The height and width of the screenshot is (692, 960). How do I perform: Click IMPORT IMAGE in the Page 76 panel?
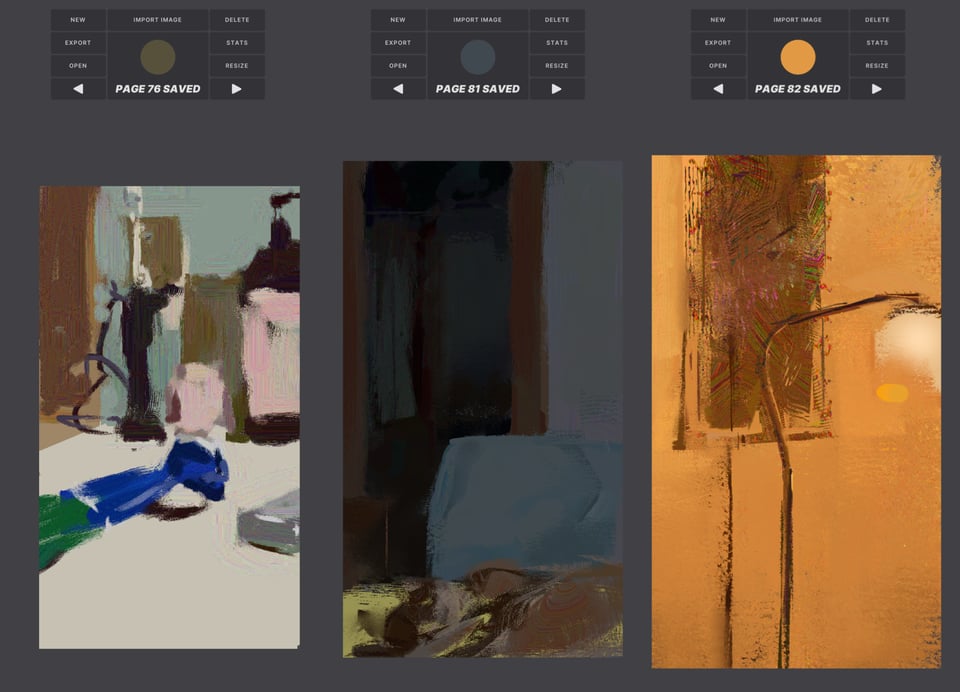tap(158, 20)
